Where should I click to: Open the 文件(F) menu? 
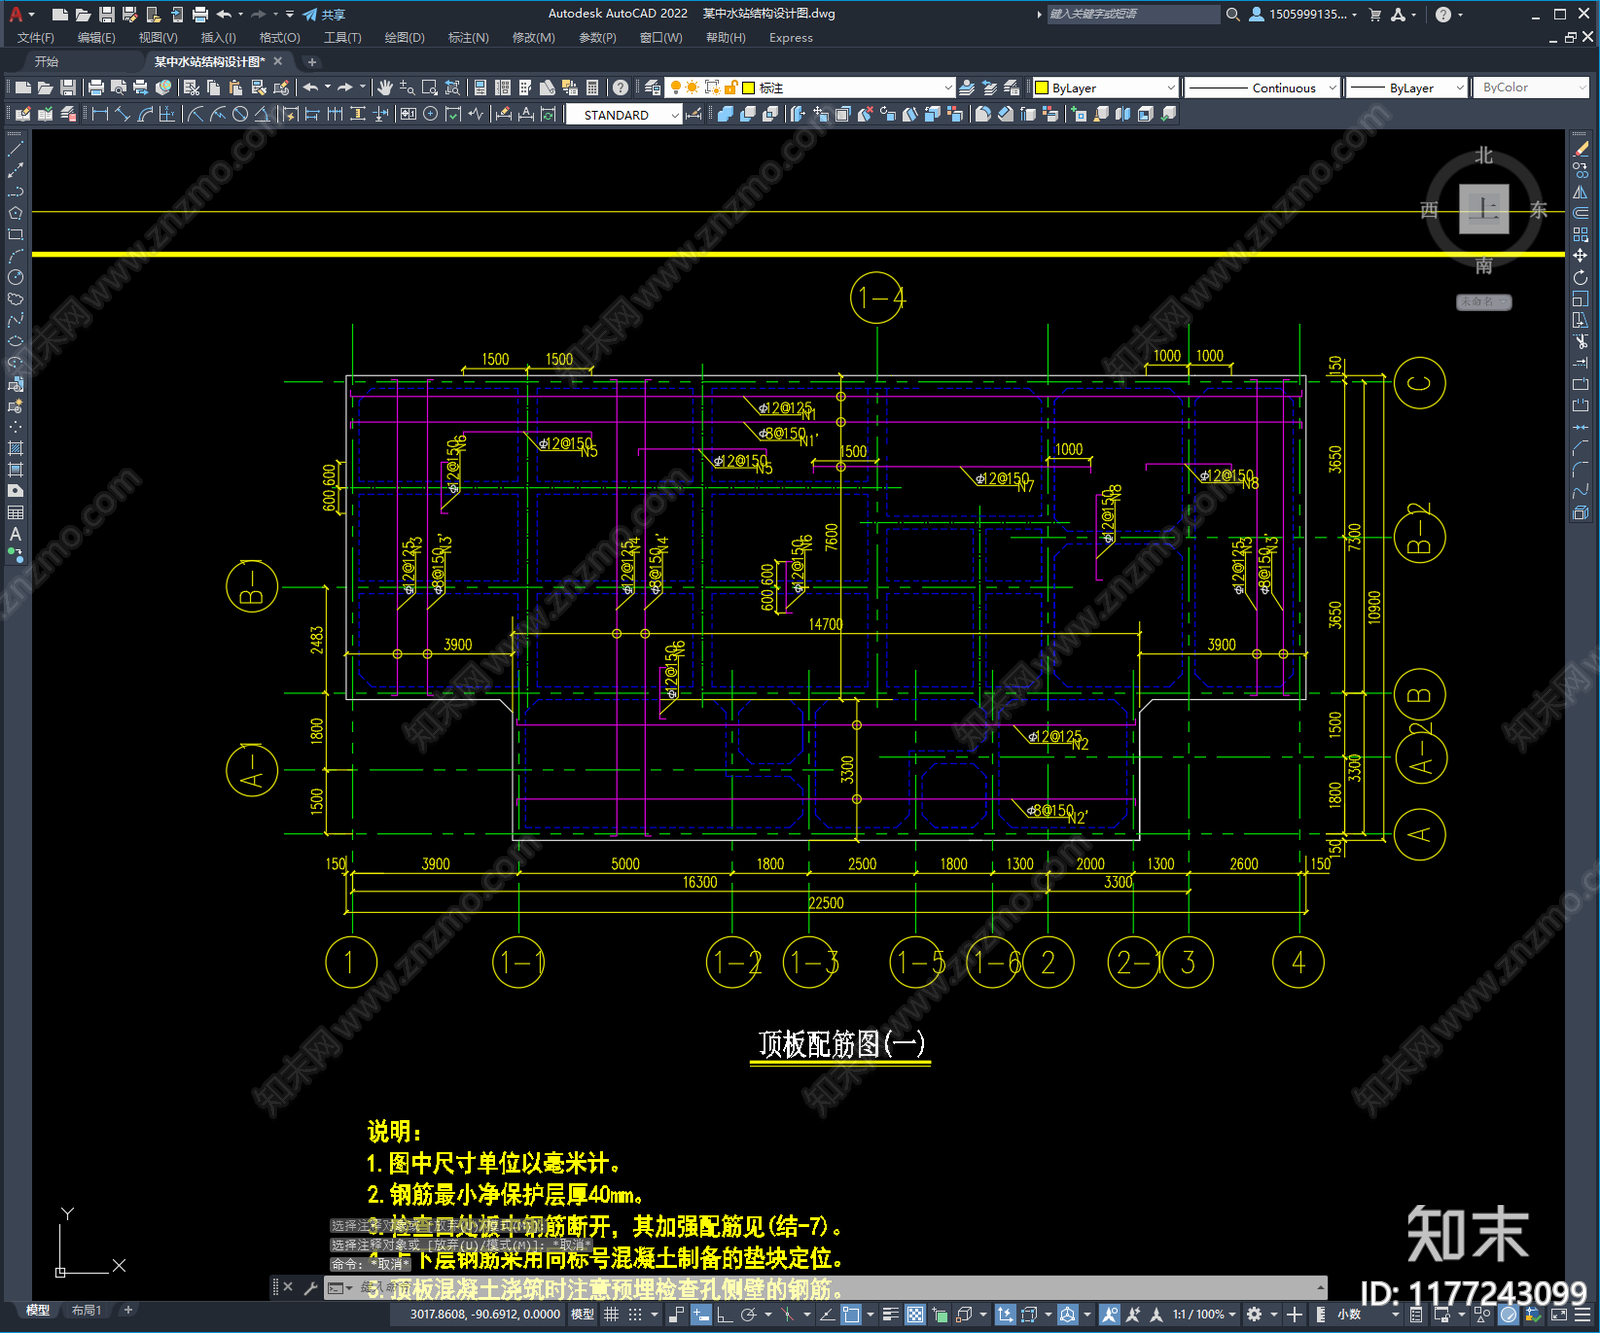click(36, 38)
